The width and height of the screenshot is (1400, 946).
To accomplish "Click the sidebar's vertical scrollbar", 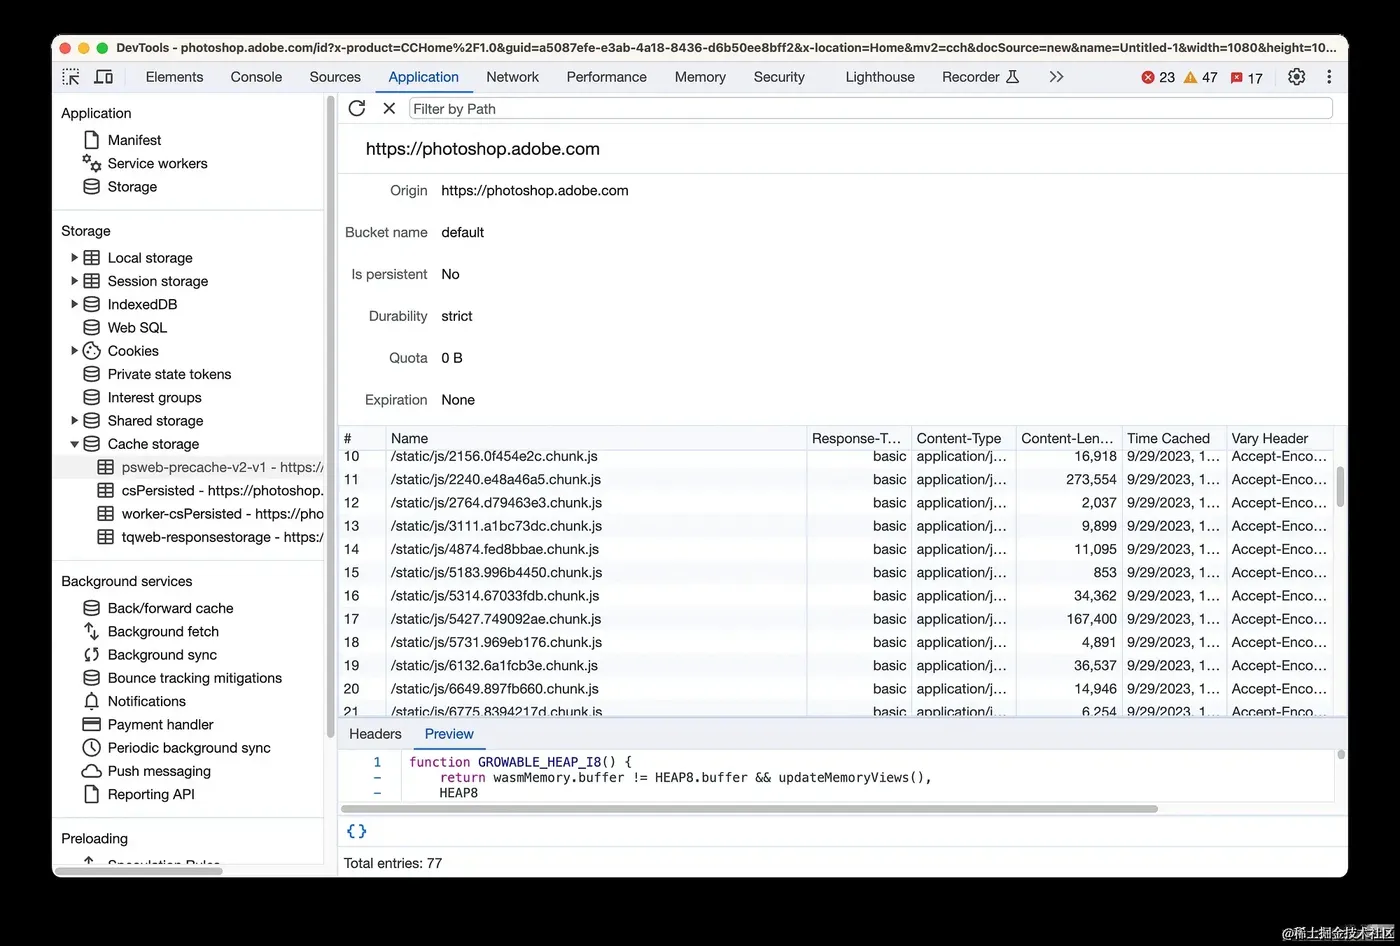I will coord(330,415).
